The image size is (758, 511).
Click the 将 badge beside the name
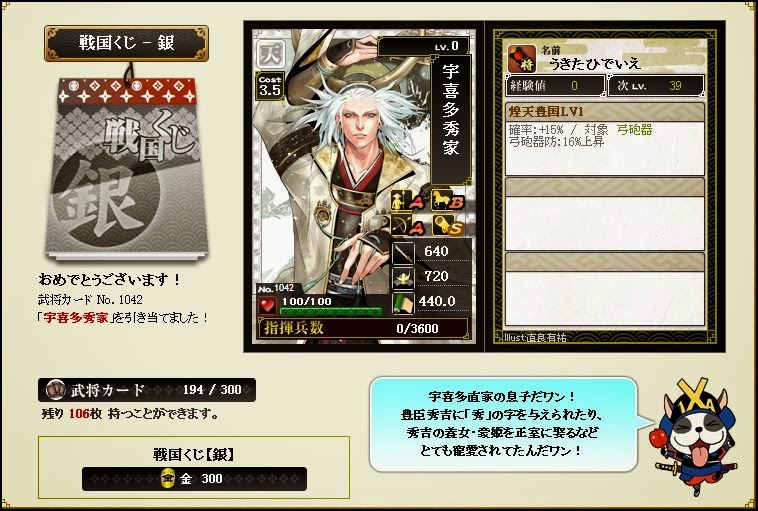click(522, 58)
